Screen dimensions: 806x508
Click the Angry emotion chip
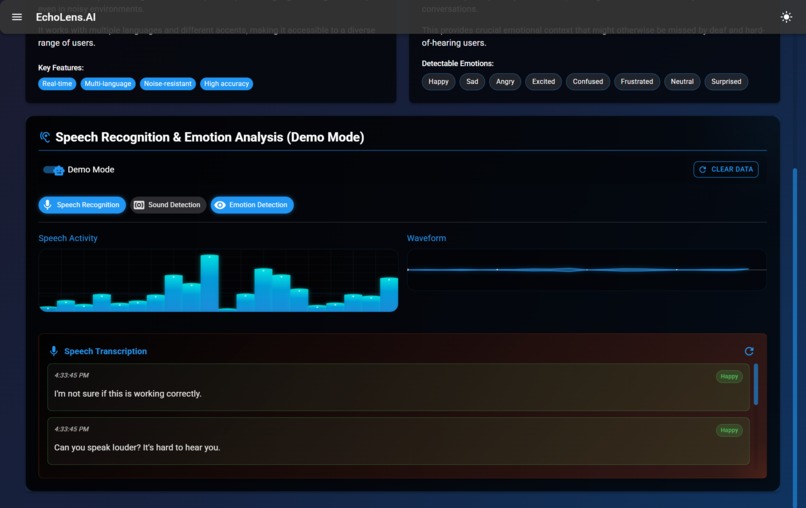(505, 82)
